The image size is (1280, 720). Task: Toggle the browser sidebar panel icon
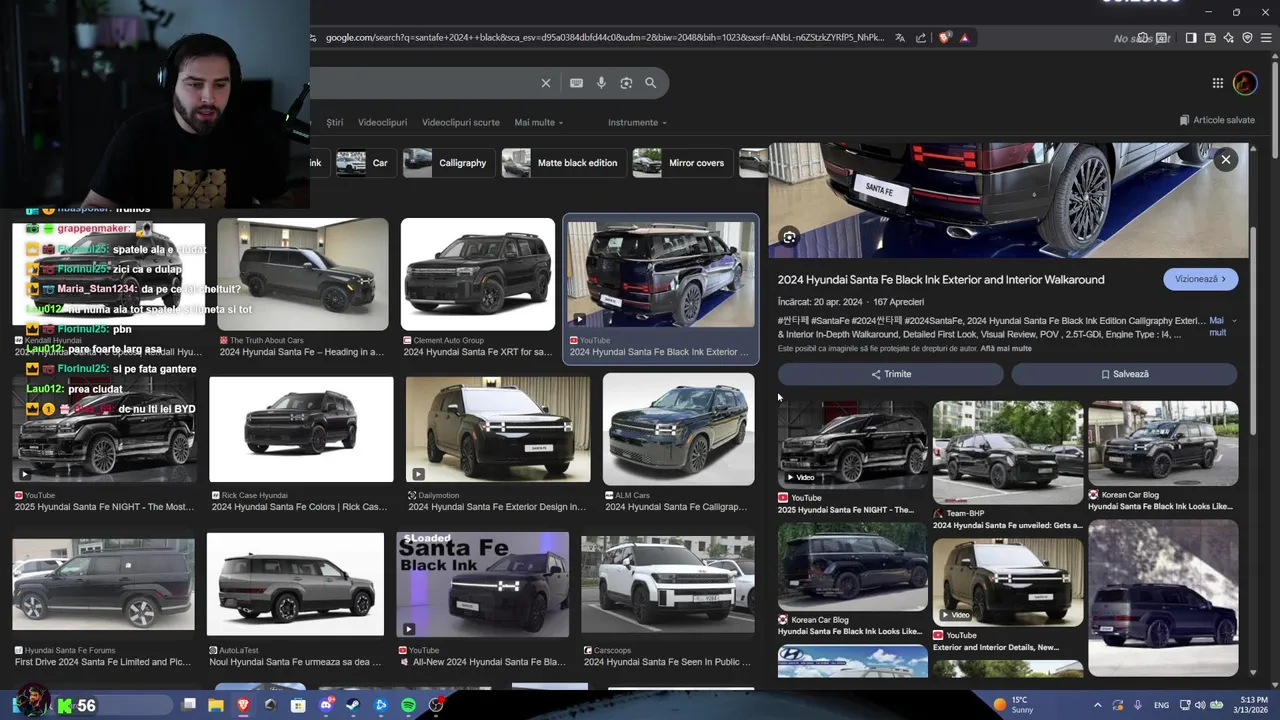tap(1191, 38)
